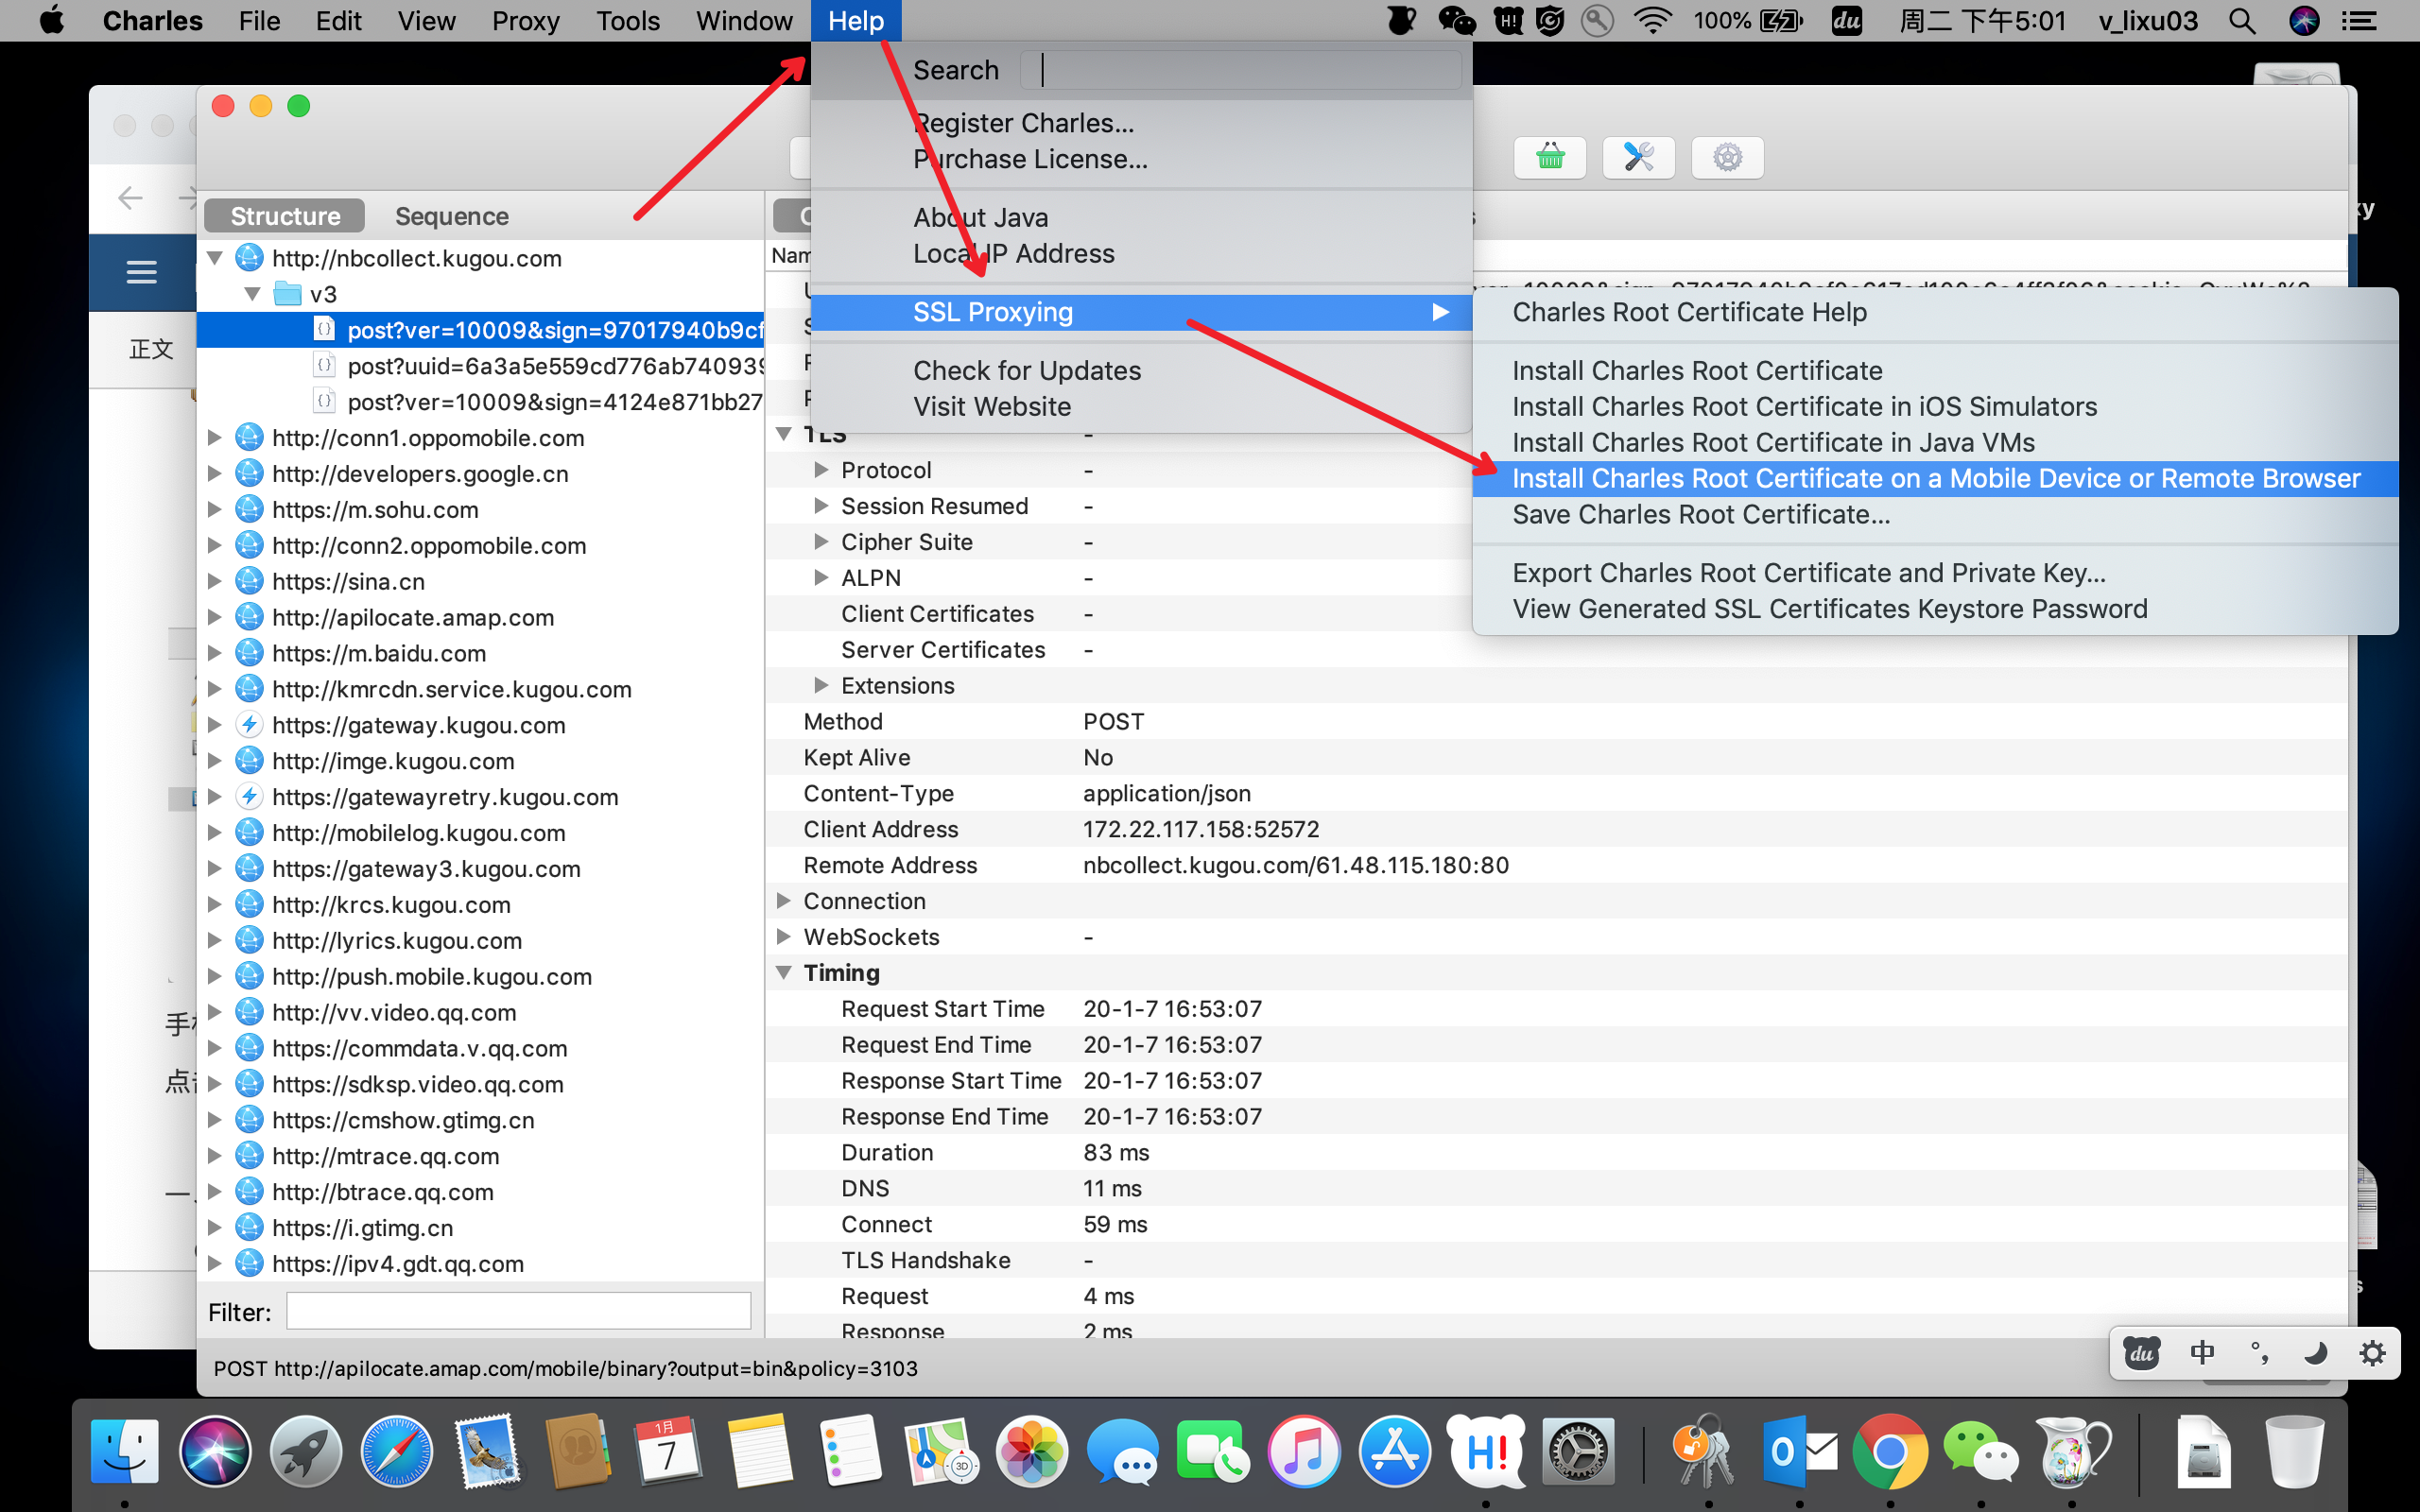
Task: Open the Trash in the dock
Action: 2294,1450
